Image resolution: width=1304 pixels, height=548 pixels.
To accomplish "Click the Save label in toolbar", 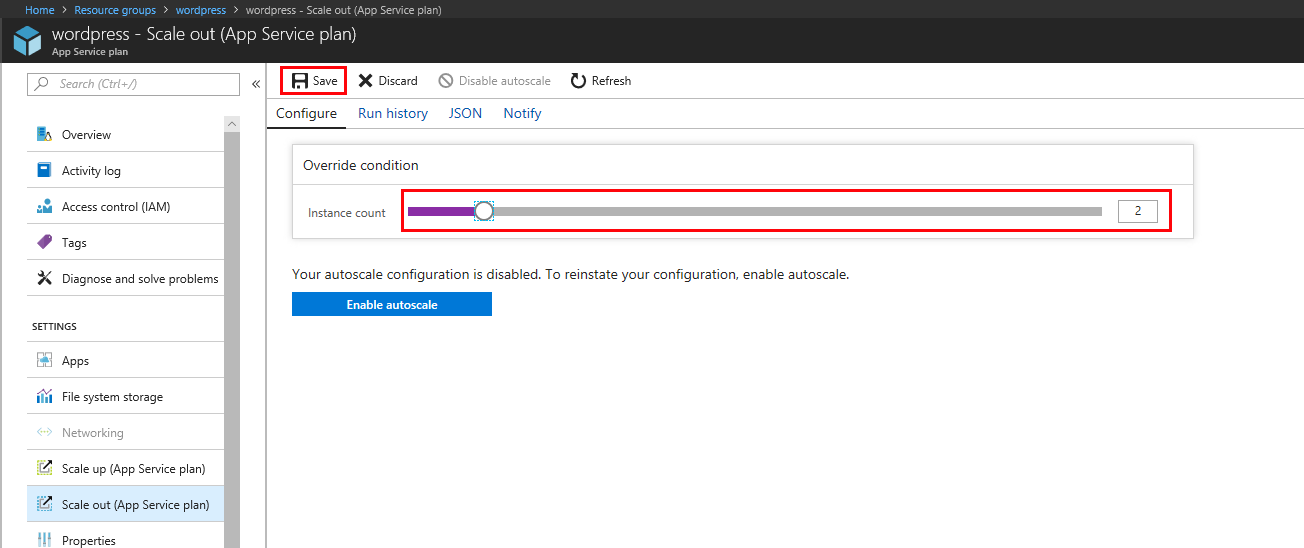I will coord(325,81).
